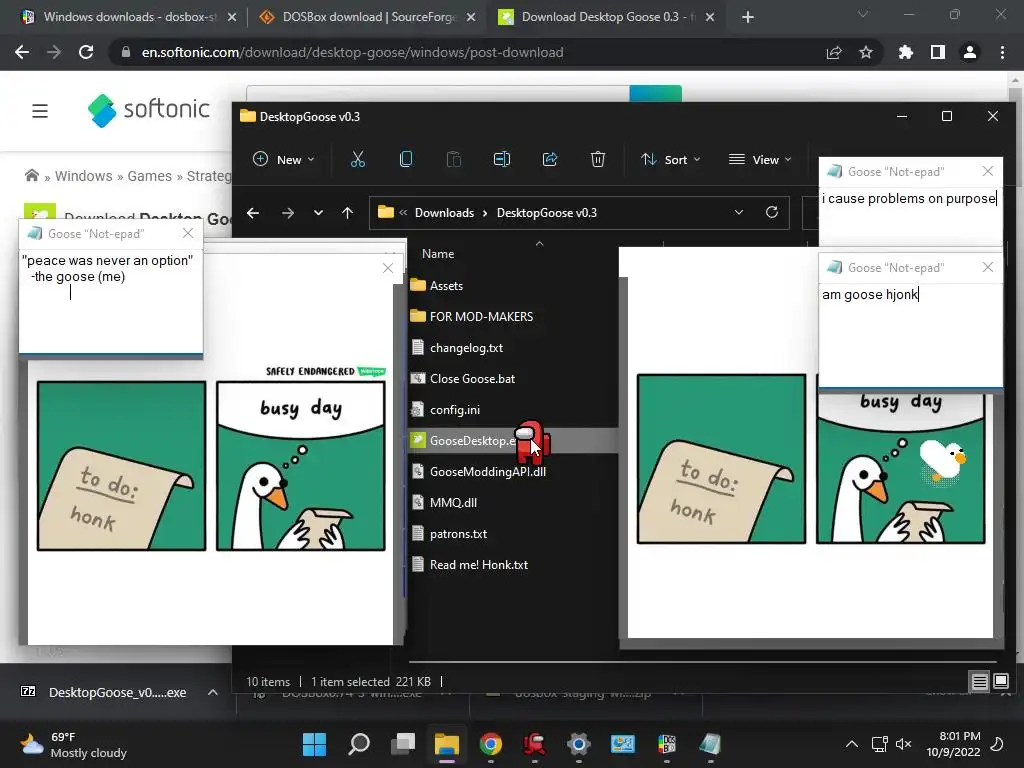Open taskbar Search

click(x=359, y=744)
